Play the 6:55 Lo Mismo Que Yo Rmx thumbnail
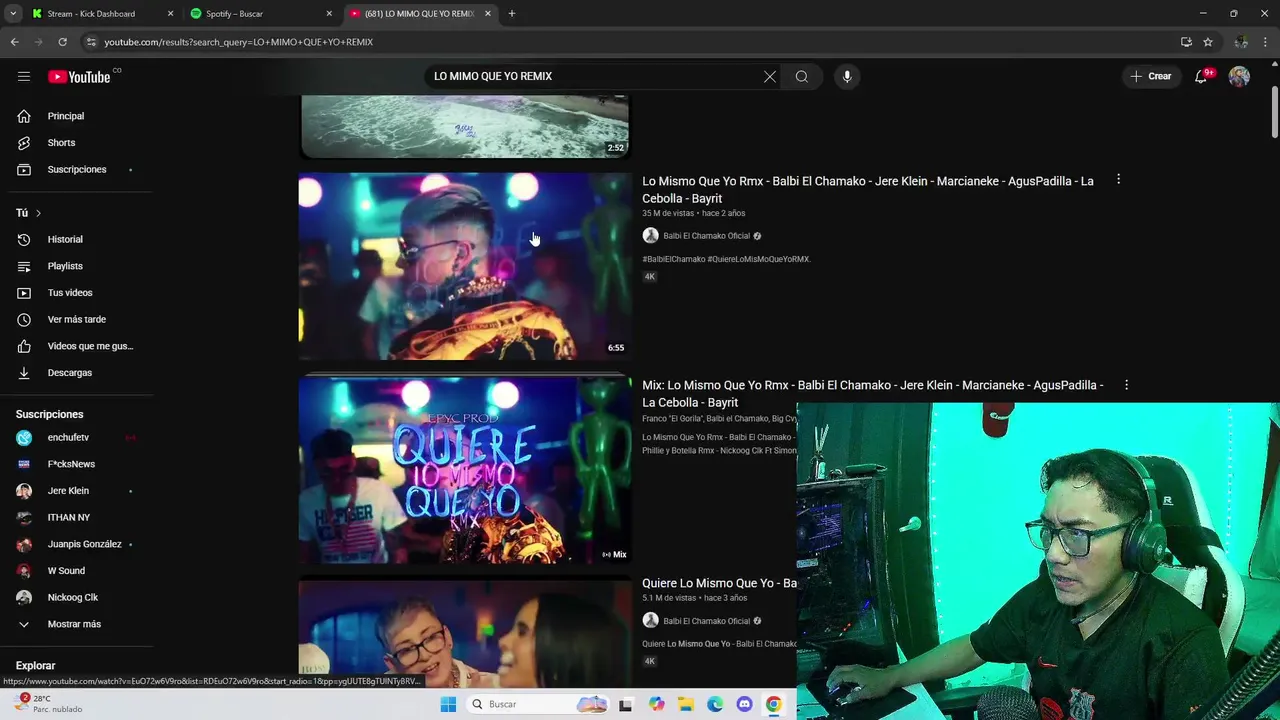The width and height of the screenshot is (1280, 720). tap(465, 266)
